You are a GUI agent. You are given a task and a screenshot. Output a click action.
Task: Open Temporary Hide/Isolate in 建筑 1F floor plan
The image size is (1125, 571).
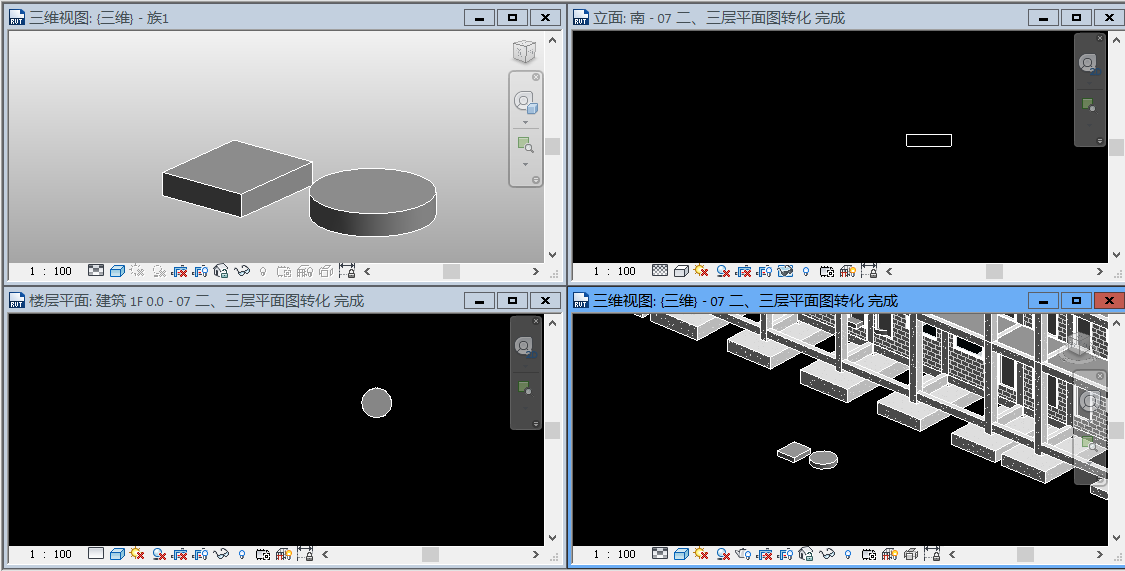coord(221,554)
